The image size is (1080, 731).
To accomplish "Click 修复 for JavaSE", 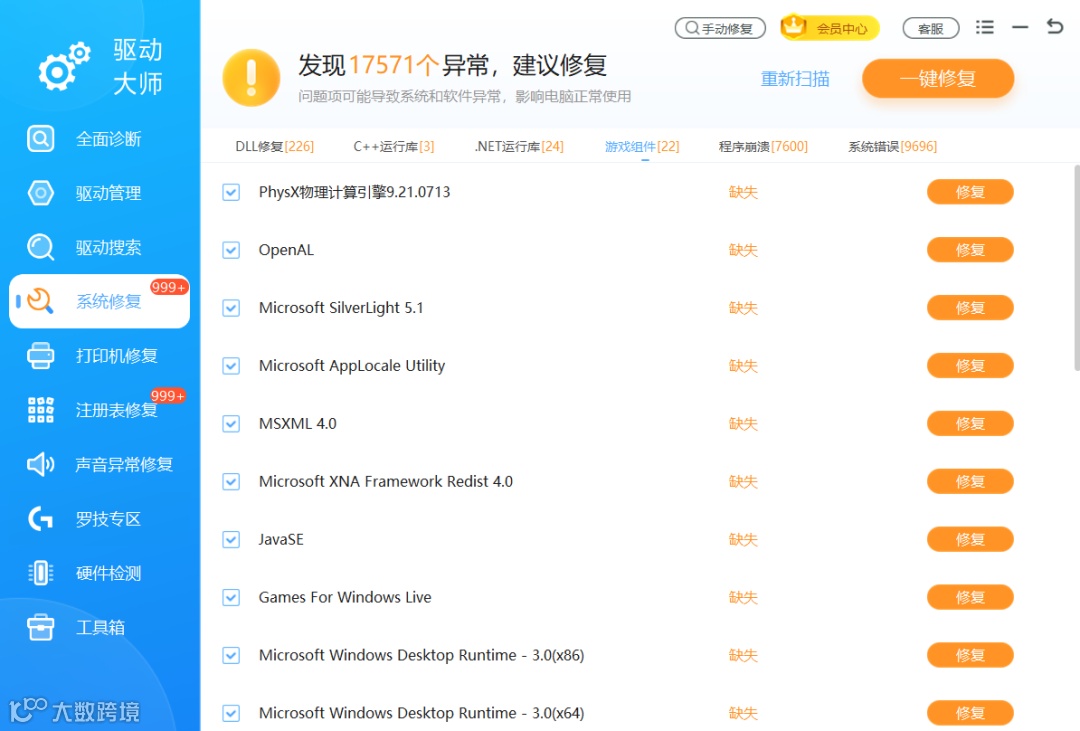I will tap(970, 539).
